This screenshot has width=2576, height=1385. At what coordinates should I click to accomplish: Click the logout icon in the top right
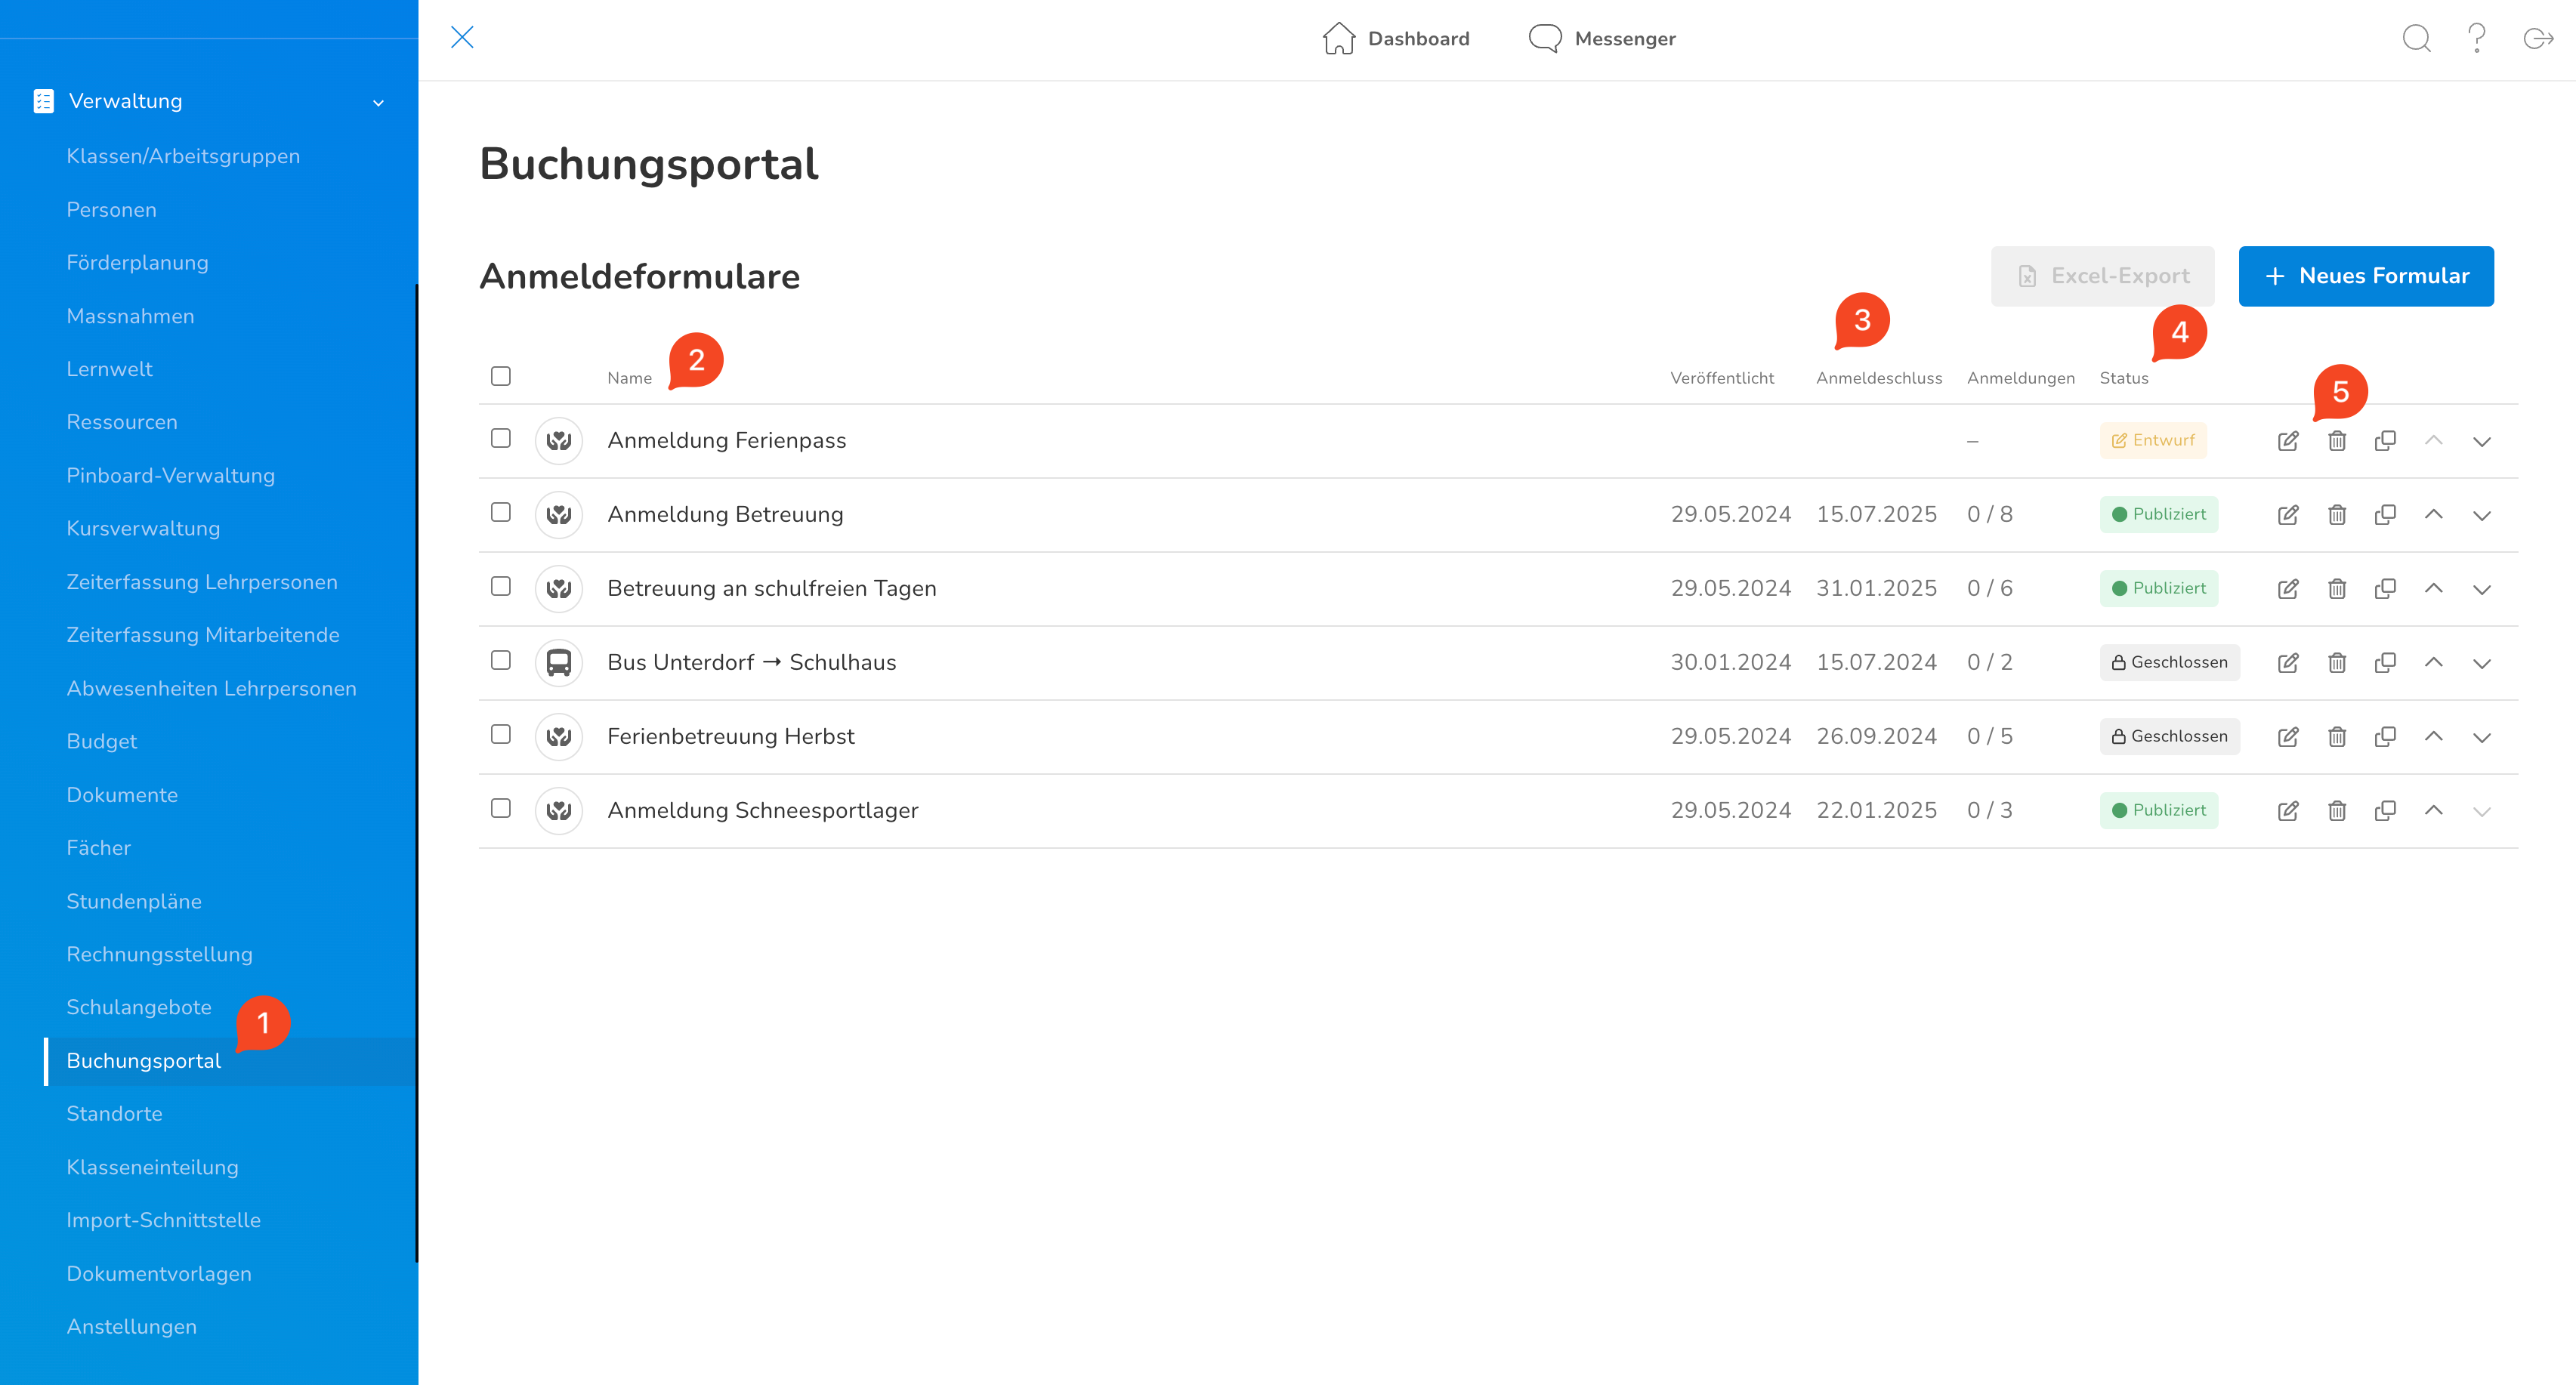click(x=2538, y=39)
